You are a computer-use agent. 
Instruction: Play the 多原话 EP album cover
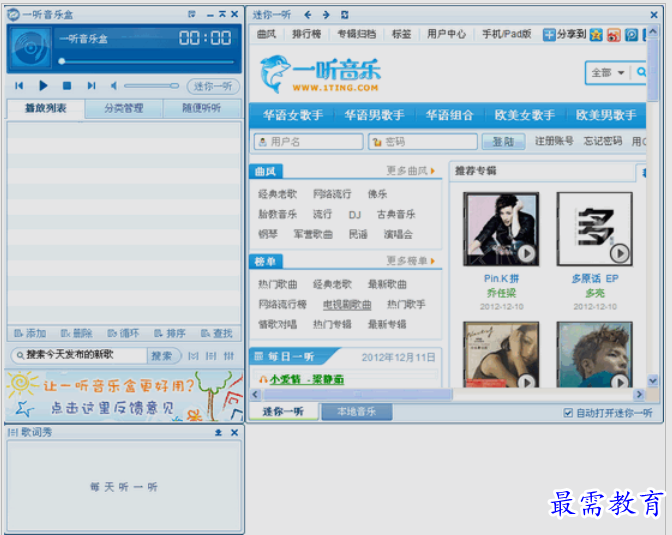pyautogui.click(x=594, y=228)
